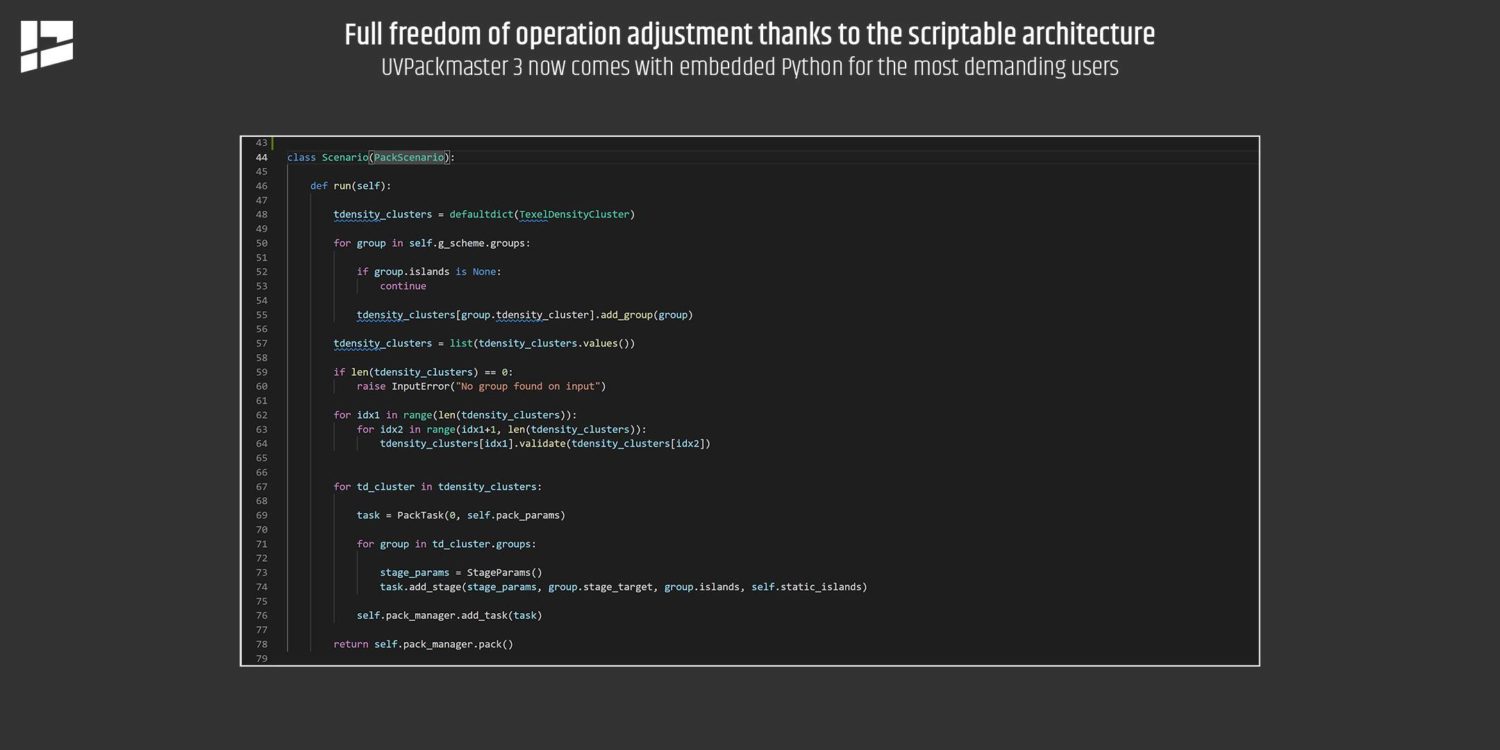Image resolution: width=1500 pixels, height=750 pixels.
Task: Click TexelDensityCluster in defaultdict call
Action: point(574,214)
